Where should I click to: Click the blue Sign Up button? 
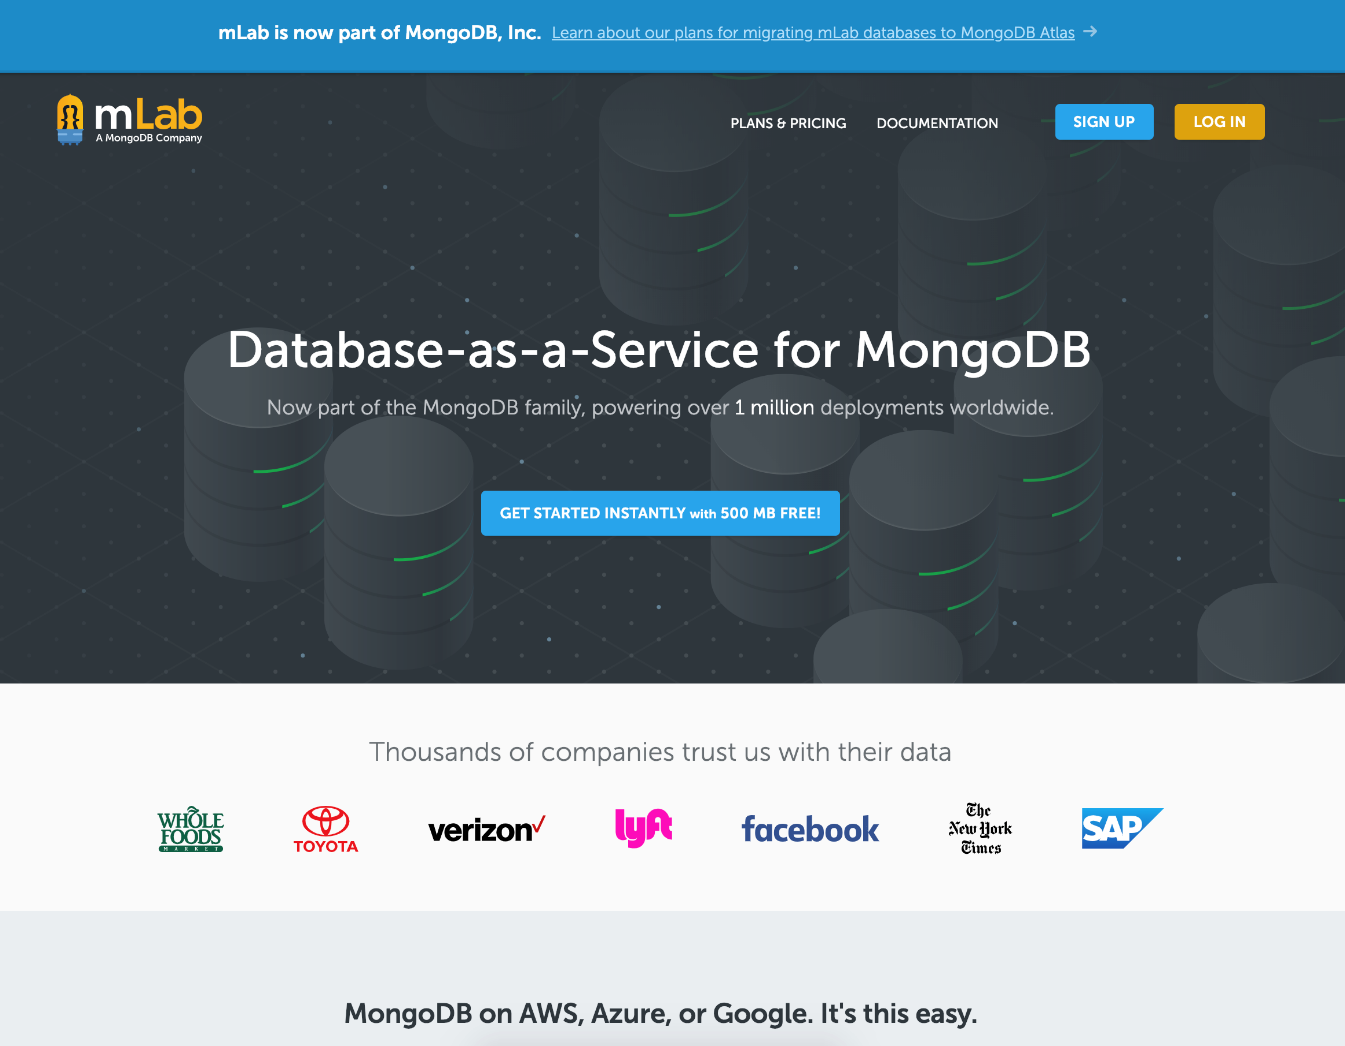[1104, 122]
